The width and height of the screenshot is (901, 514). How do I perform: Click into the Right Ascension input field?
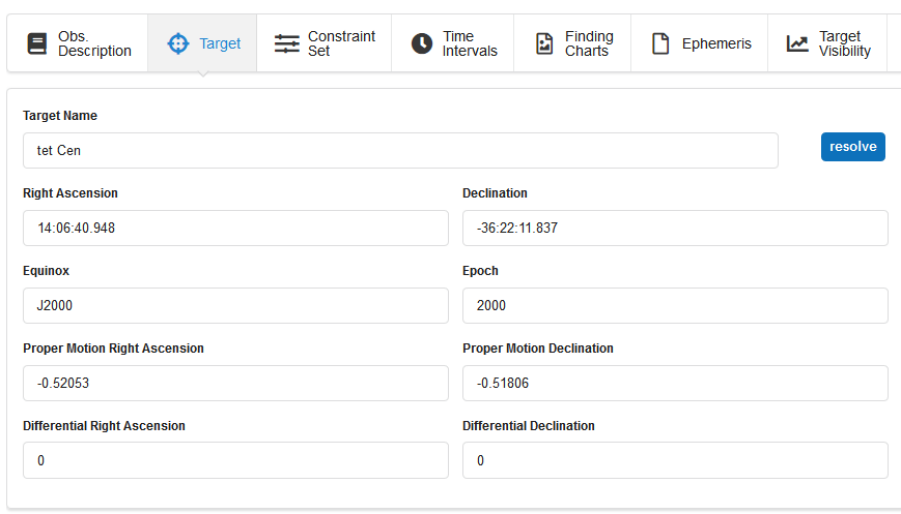[235, 228]
